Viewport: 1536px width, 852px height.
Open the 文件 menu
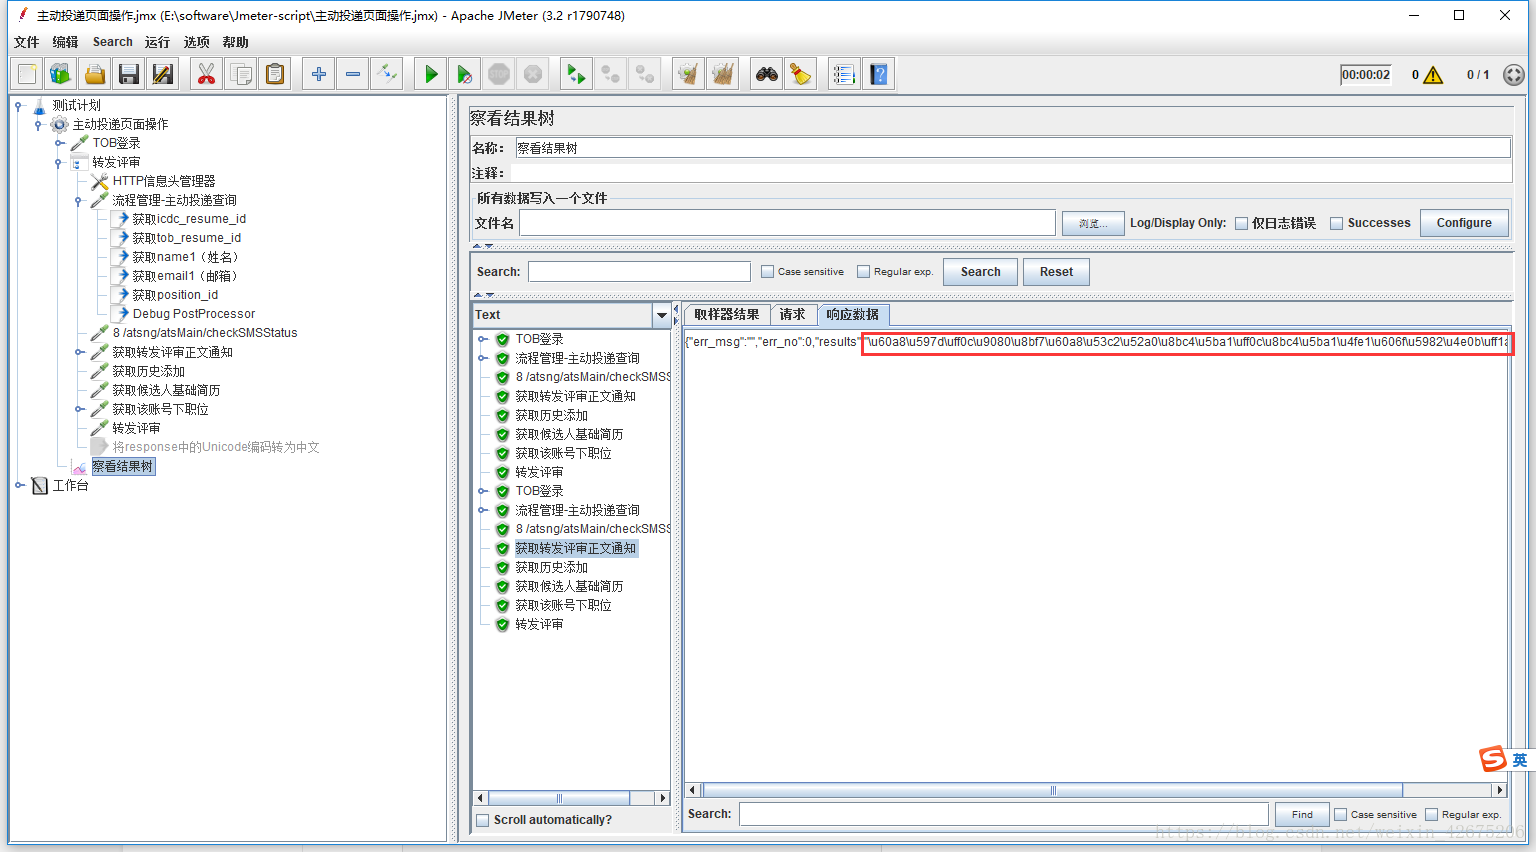(27, 42)
